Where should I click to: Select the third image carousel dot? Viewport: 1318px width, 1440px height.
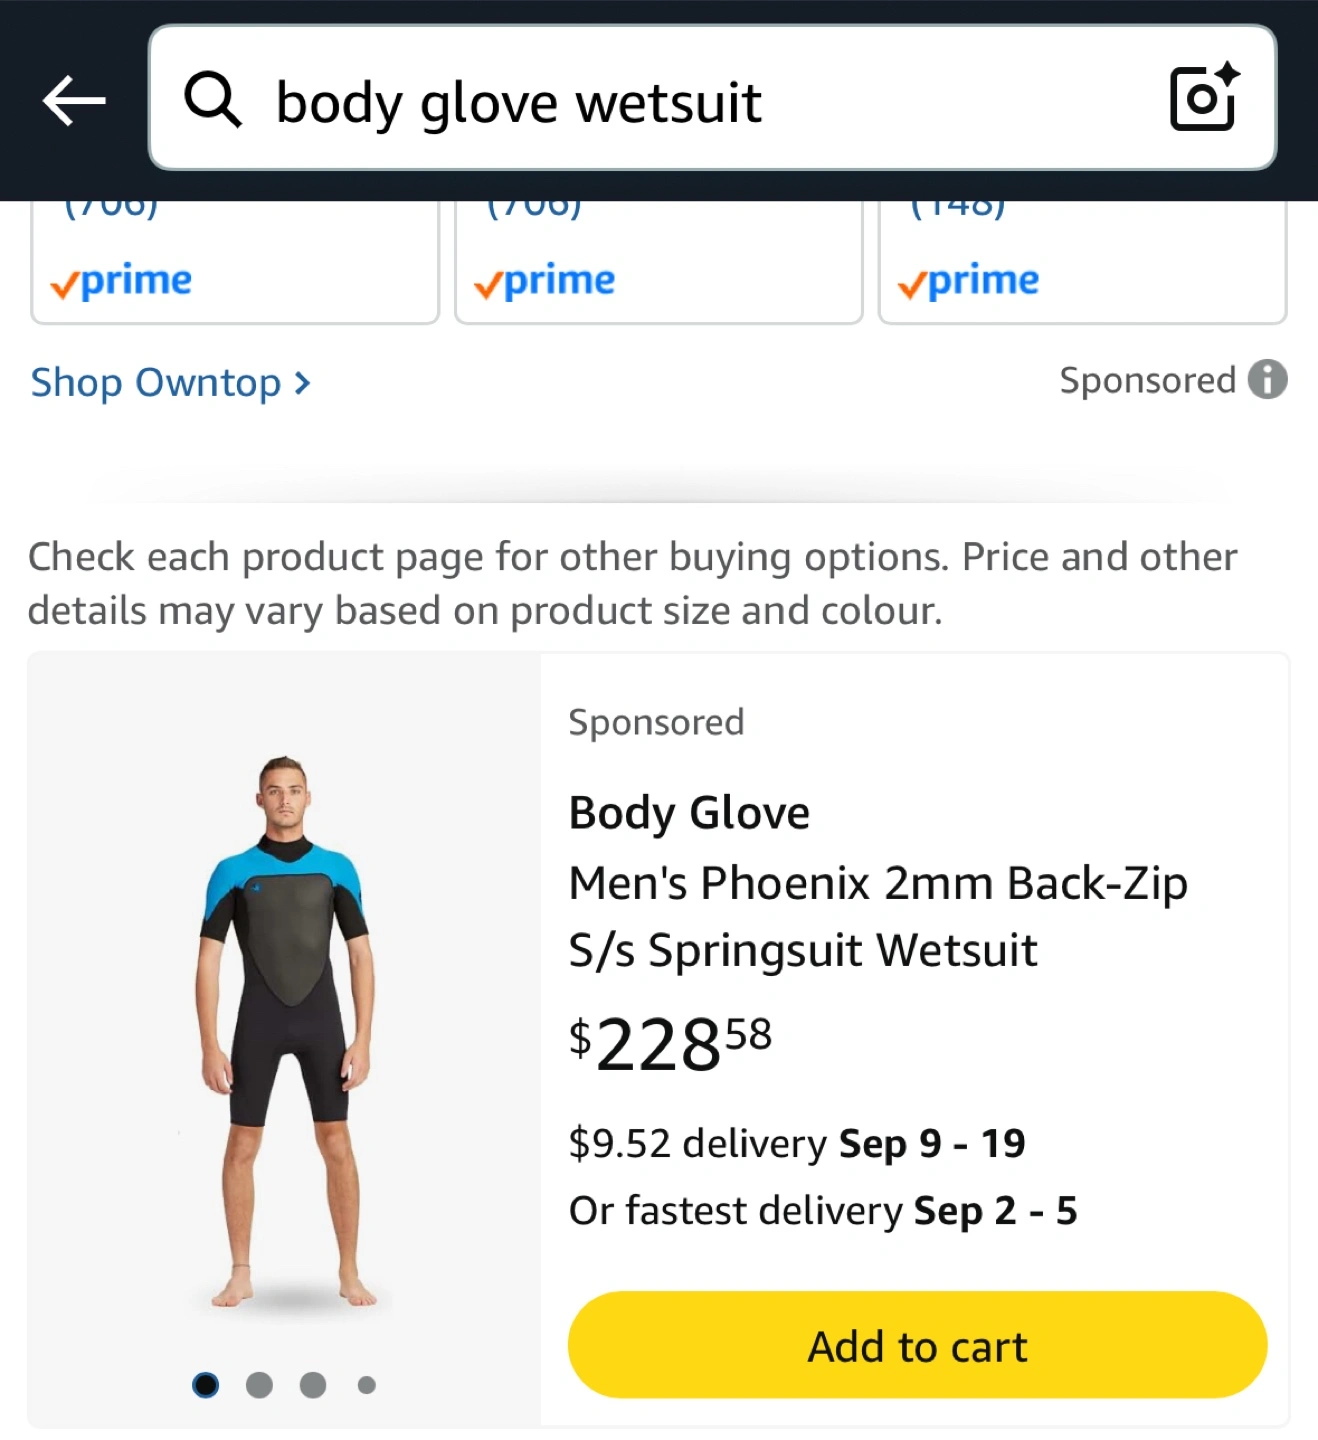click(x=313, y=1385)
